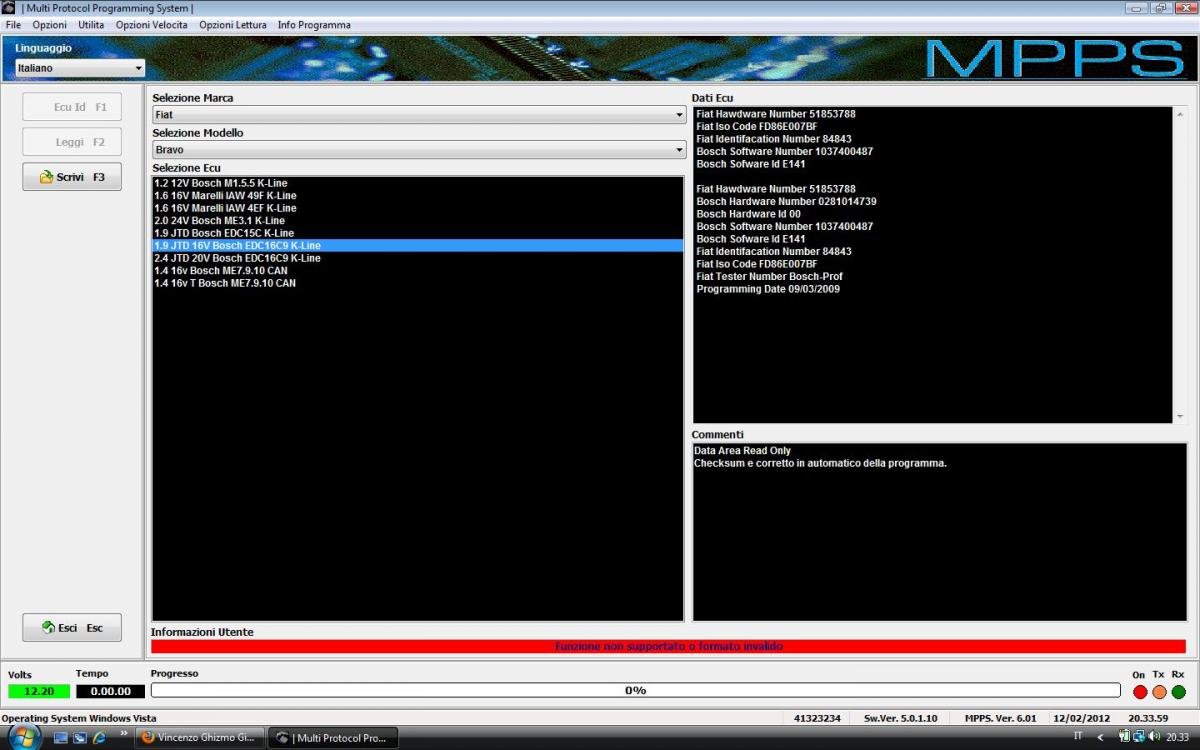The image size is (1200, 750).
Task: Select 1.2 12V Bosch M1.5.5 K-Line ECU
Action: click(x=418, y=183)
